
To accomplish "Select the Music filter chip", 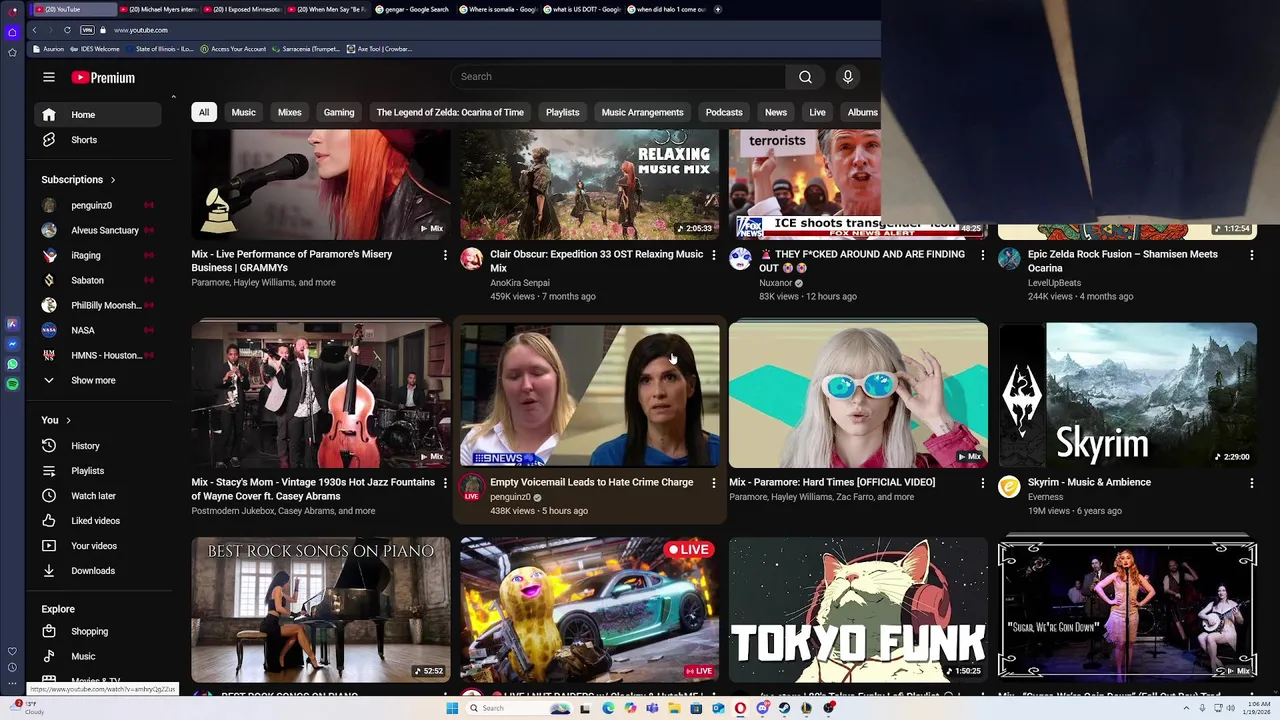I will (244, 112).
